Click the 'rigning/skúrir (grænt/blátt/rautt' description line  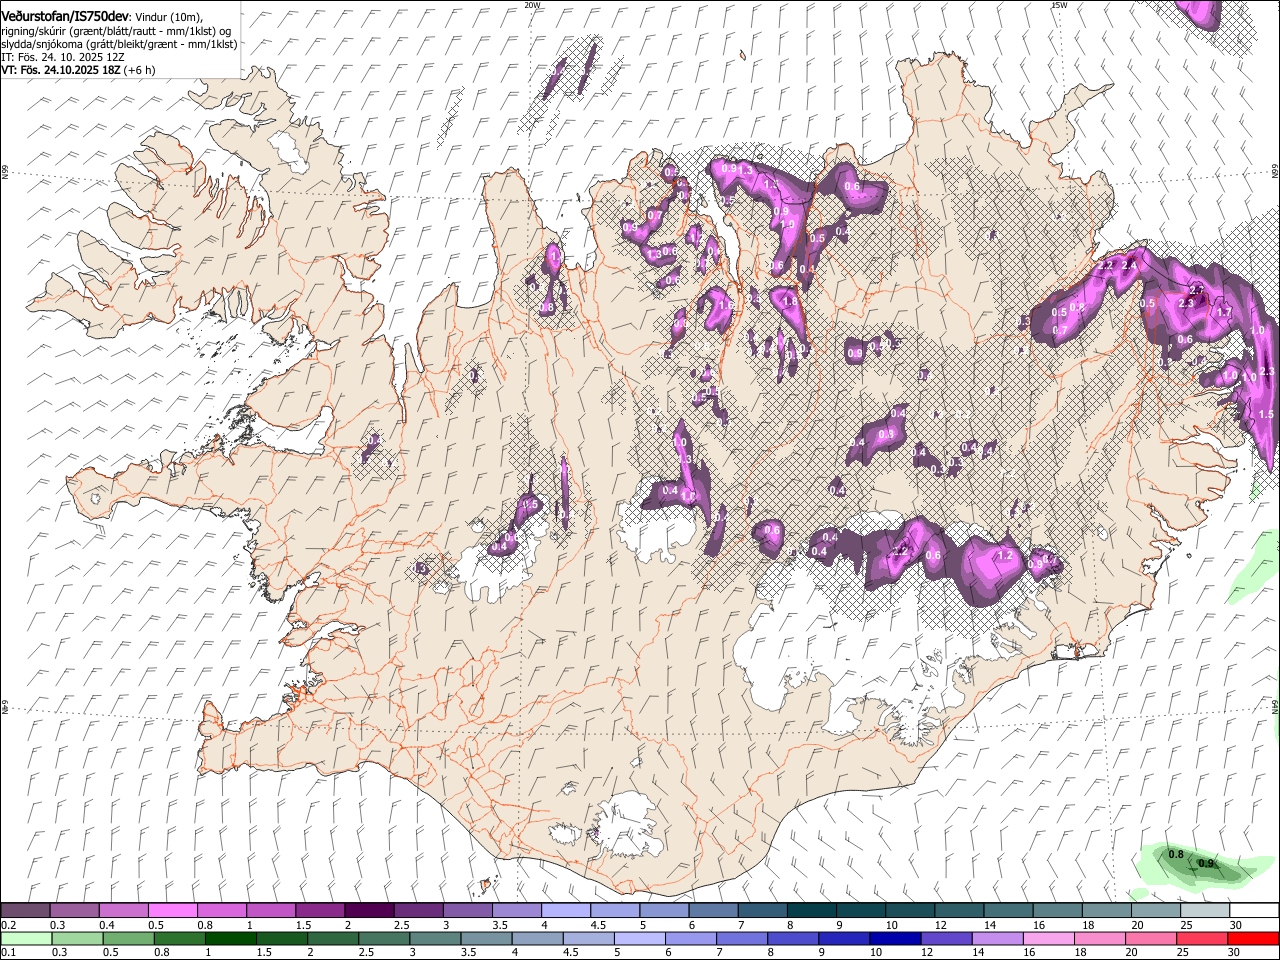pyautogui.click(x=117, y=31)
